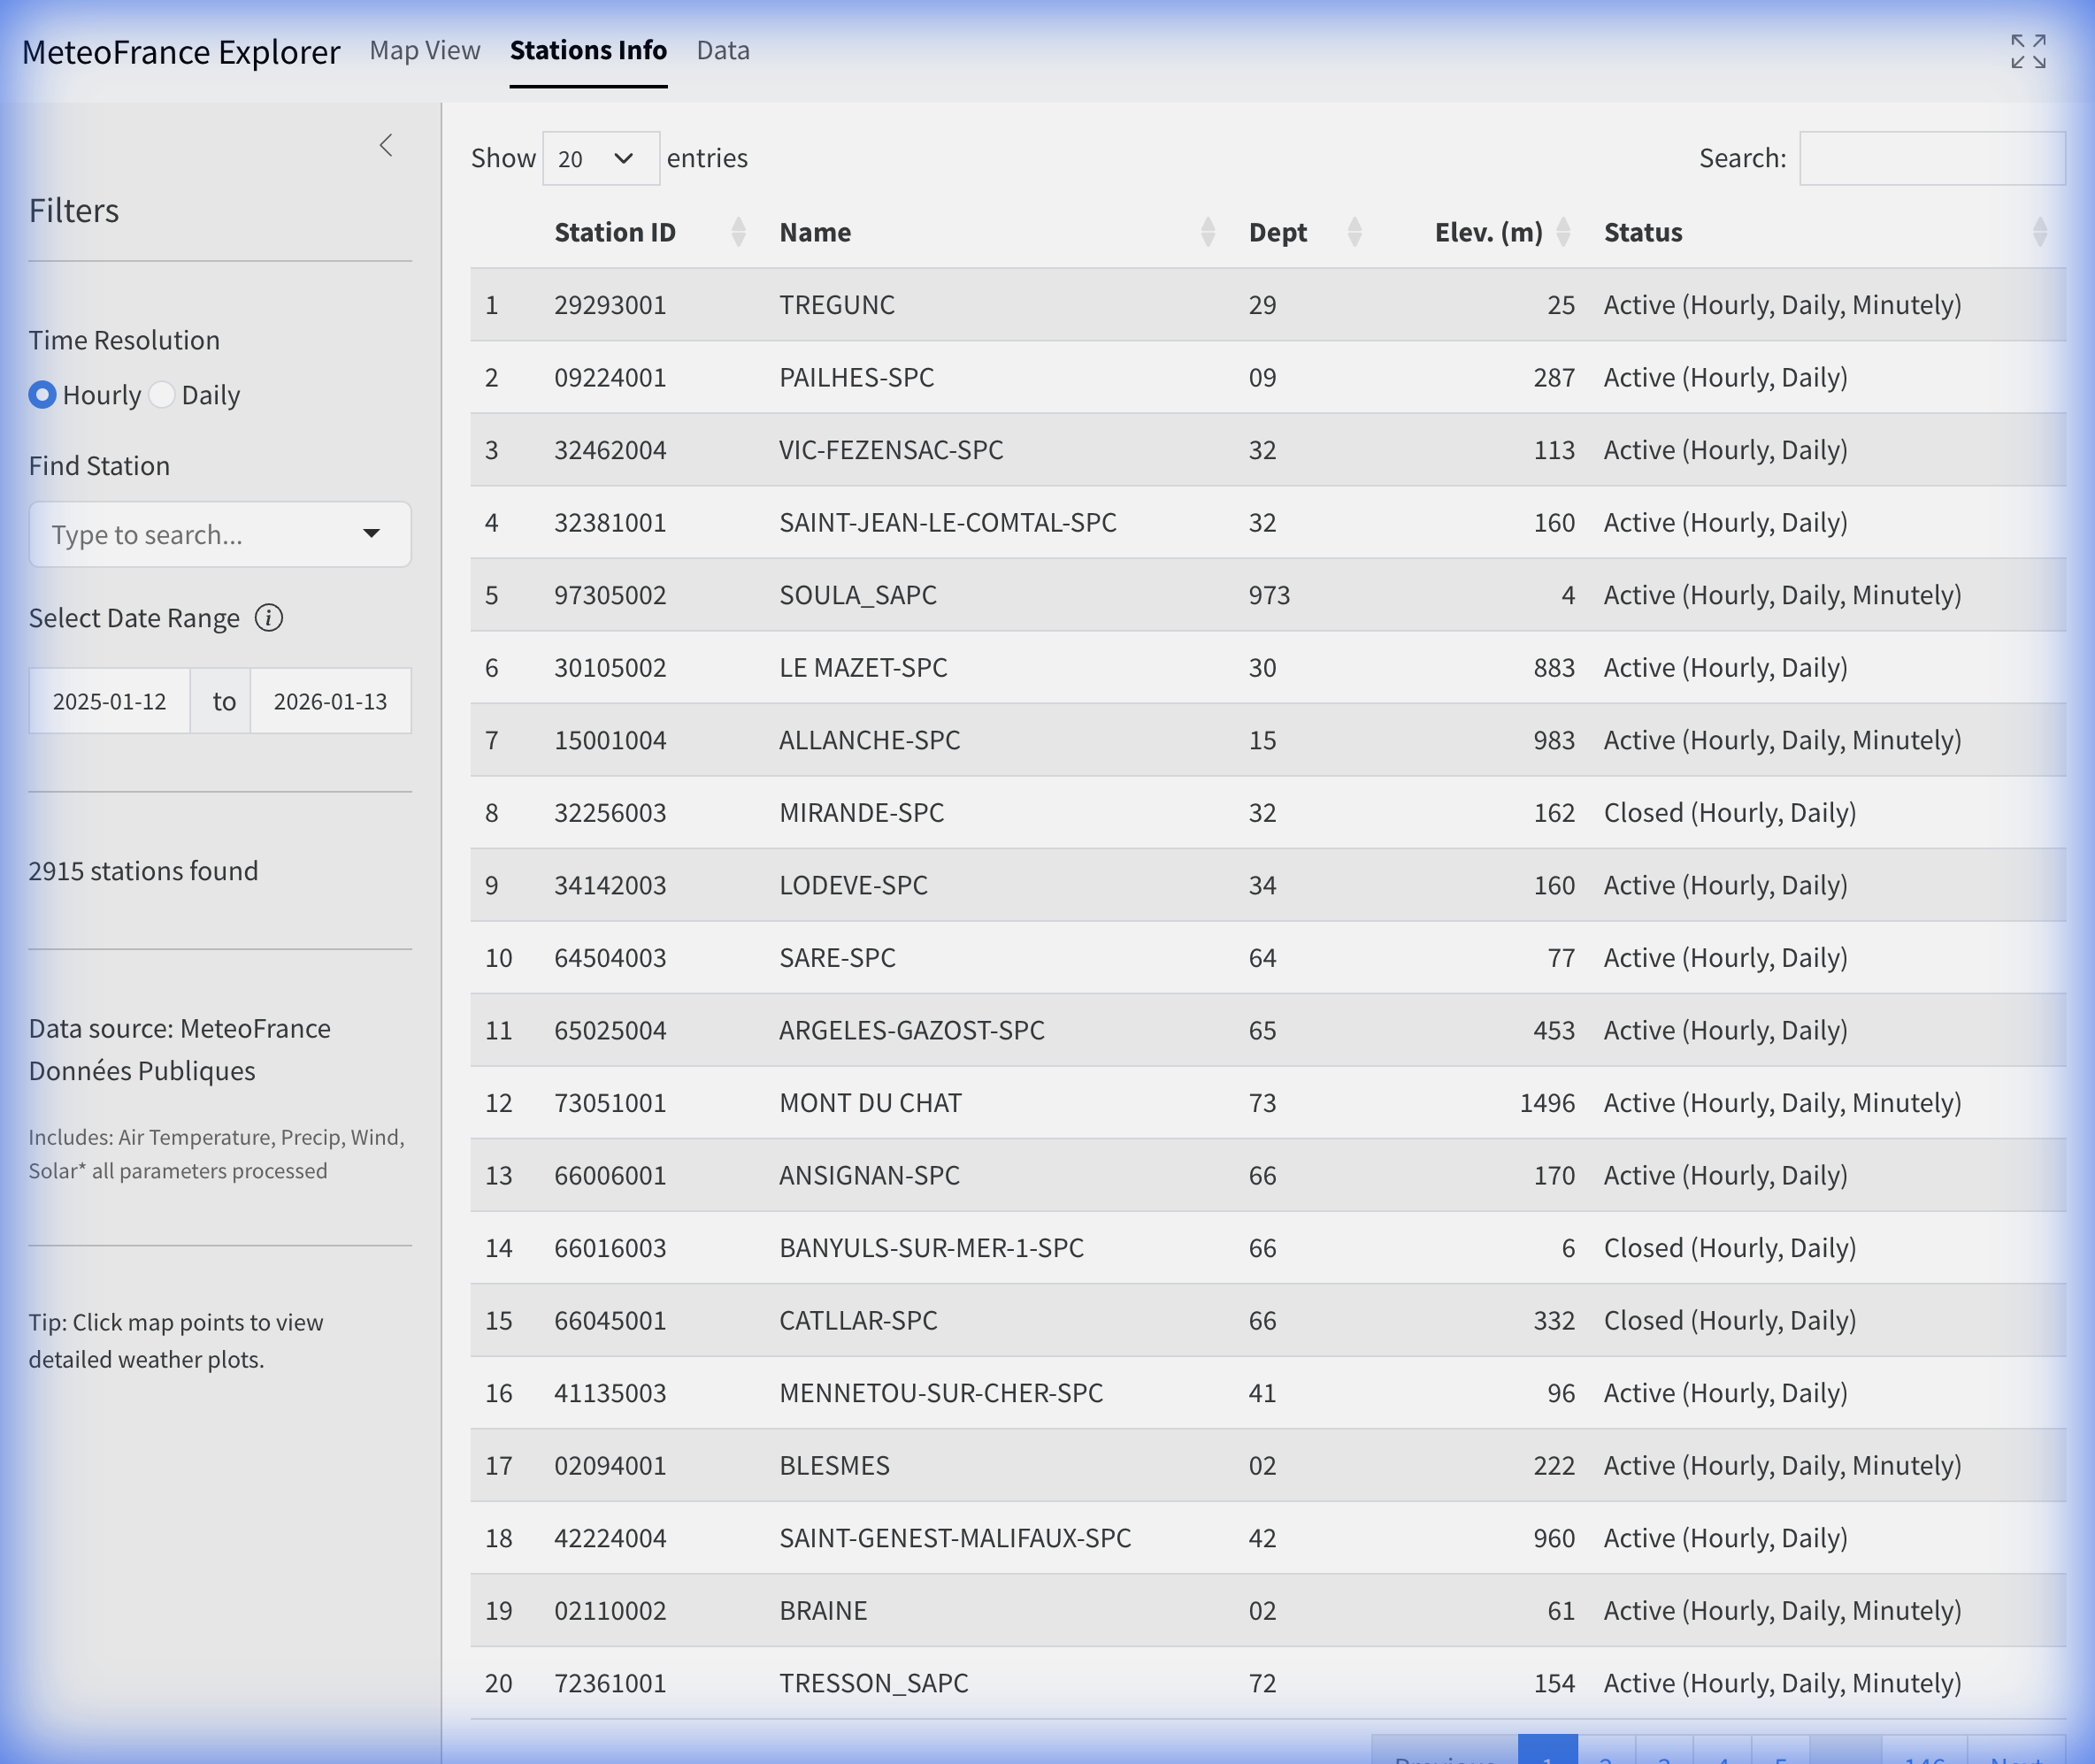The height and width of the screenshot is (1764, 2095).
Task: Sort table by Name column arrows
Action: tap(1207, 232)
